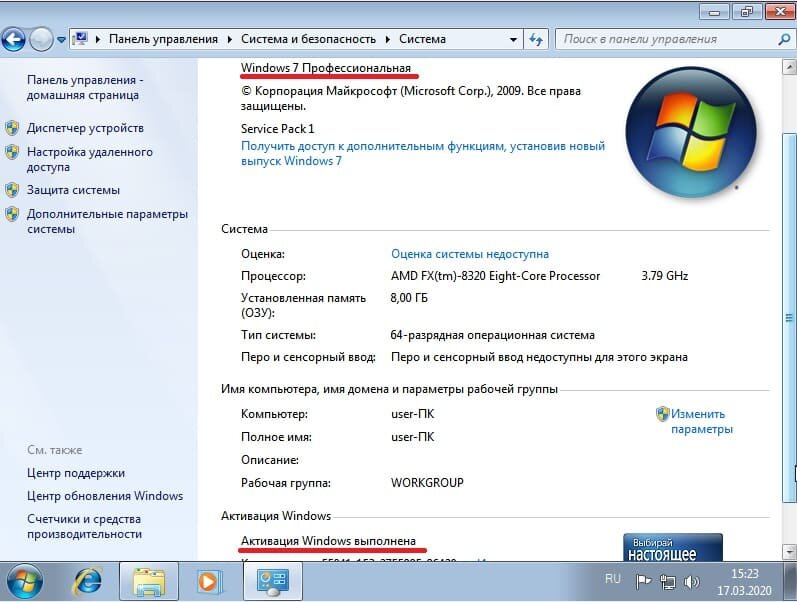Image resolution: width=797 pixels, height=602 pixels.
Task: Open the recent pages dropdown arrow
Action: [x=61, y=40]
